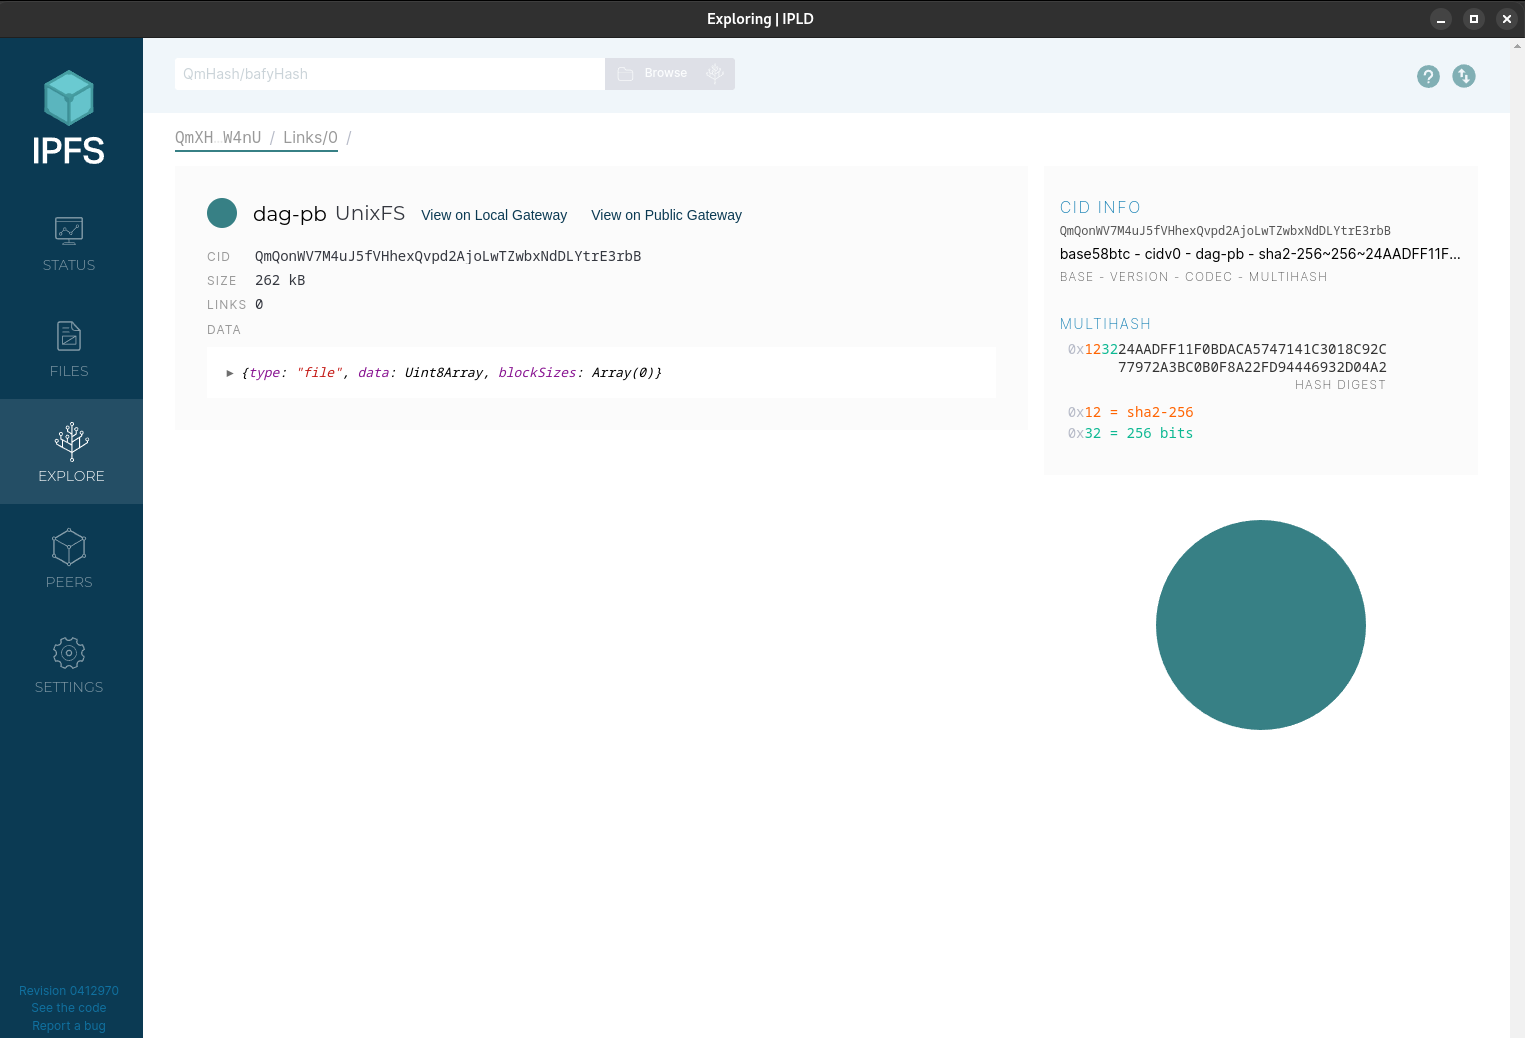Click the folder icon on Browse button
Image resolution: width=1525 pixels, height=1038 pixels.
[626, 74]
